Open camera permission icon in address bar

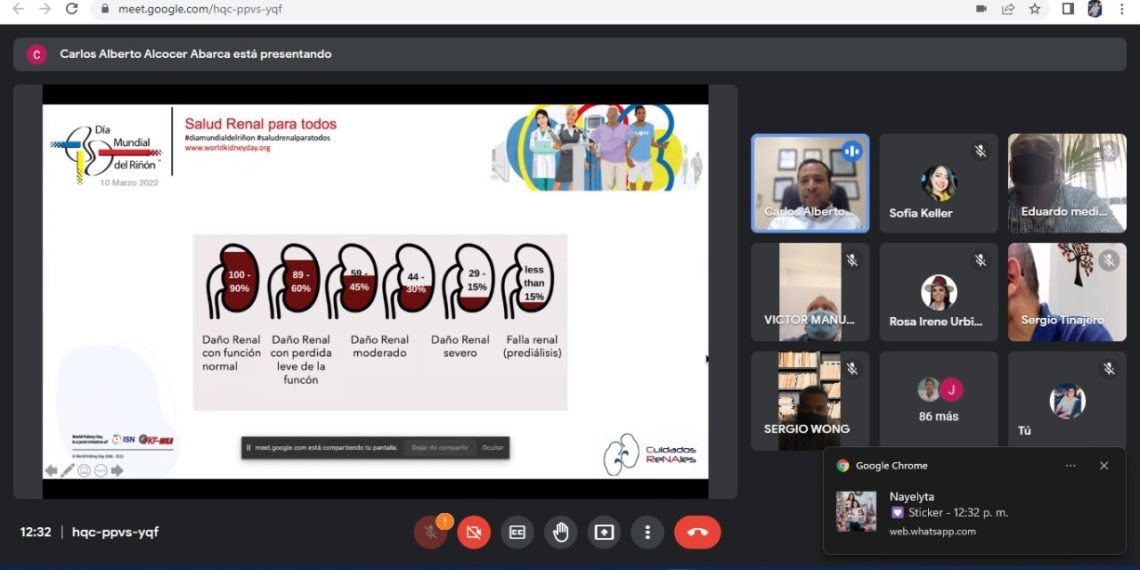[981, 9]
